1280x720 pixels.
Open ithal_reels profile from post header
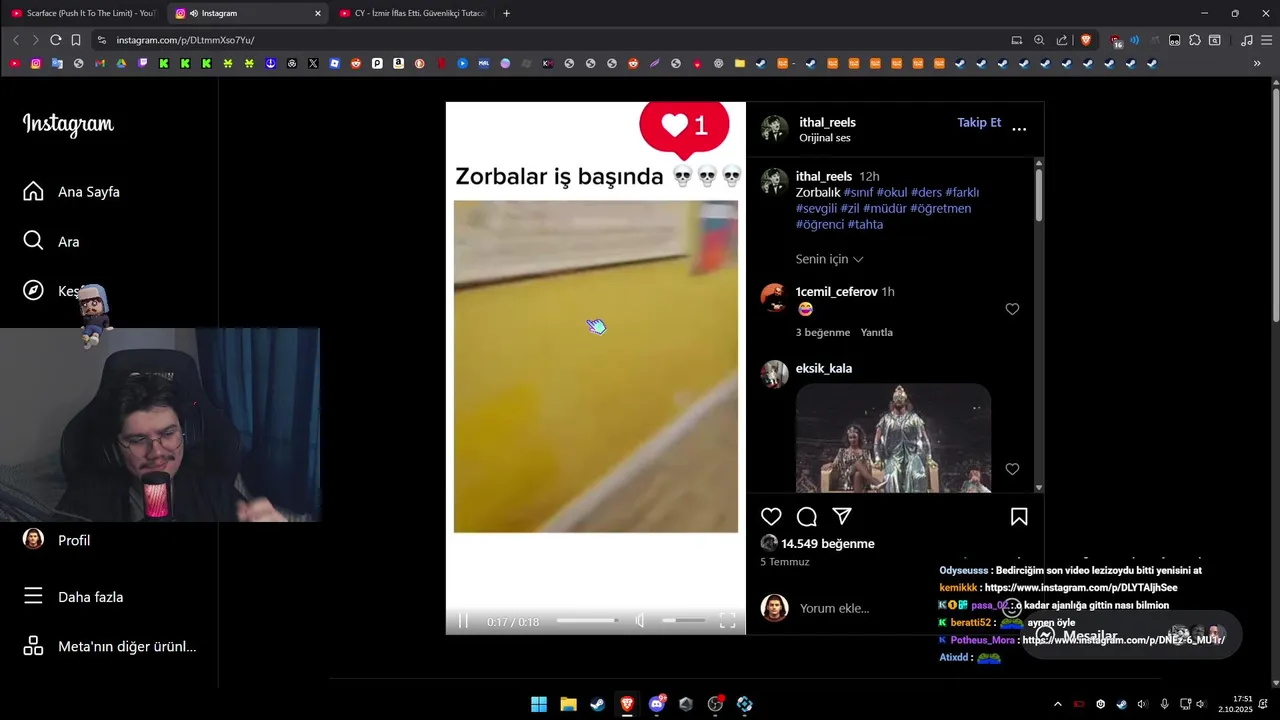click(x=827, y=122)
